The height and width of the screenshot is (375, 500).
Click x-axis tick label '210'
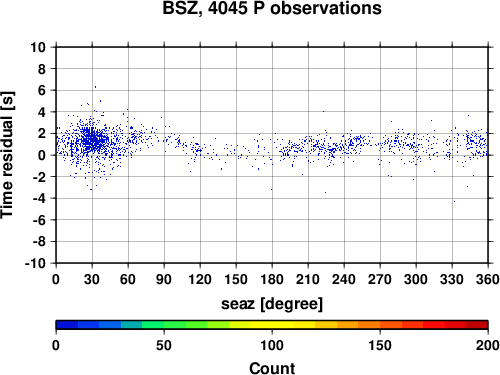pyautogui.click(x=308, y=279)
